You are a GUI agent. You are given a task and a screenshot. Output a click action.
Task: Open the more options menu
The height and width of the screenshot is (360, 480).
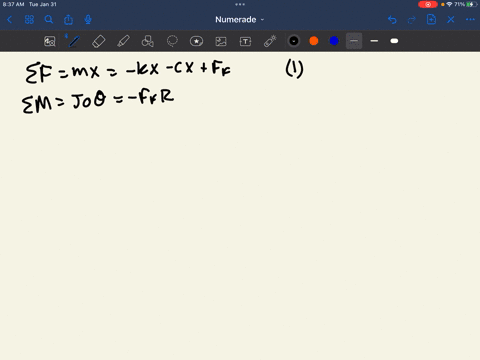click(470, 20)
